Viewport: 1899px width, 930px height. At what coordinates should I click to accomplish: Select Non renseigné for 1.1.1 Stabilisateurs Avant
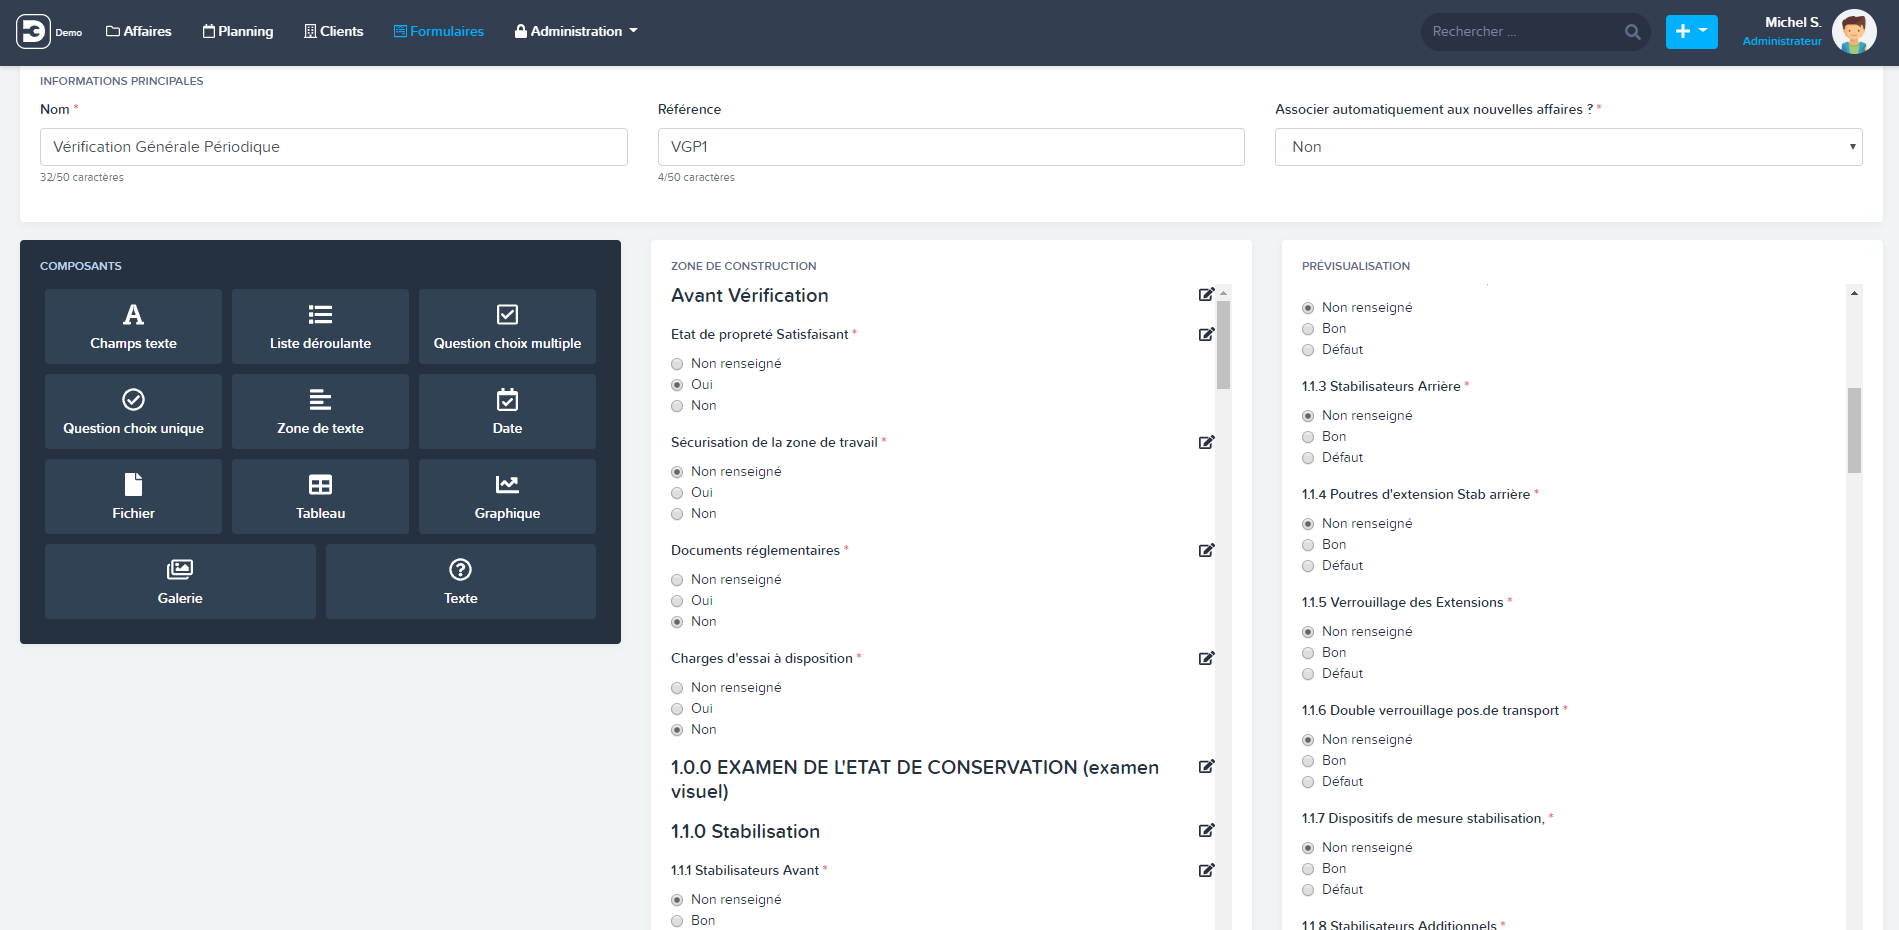click(x=677, y=900)
